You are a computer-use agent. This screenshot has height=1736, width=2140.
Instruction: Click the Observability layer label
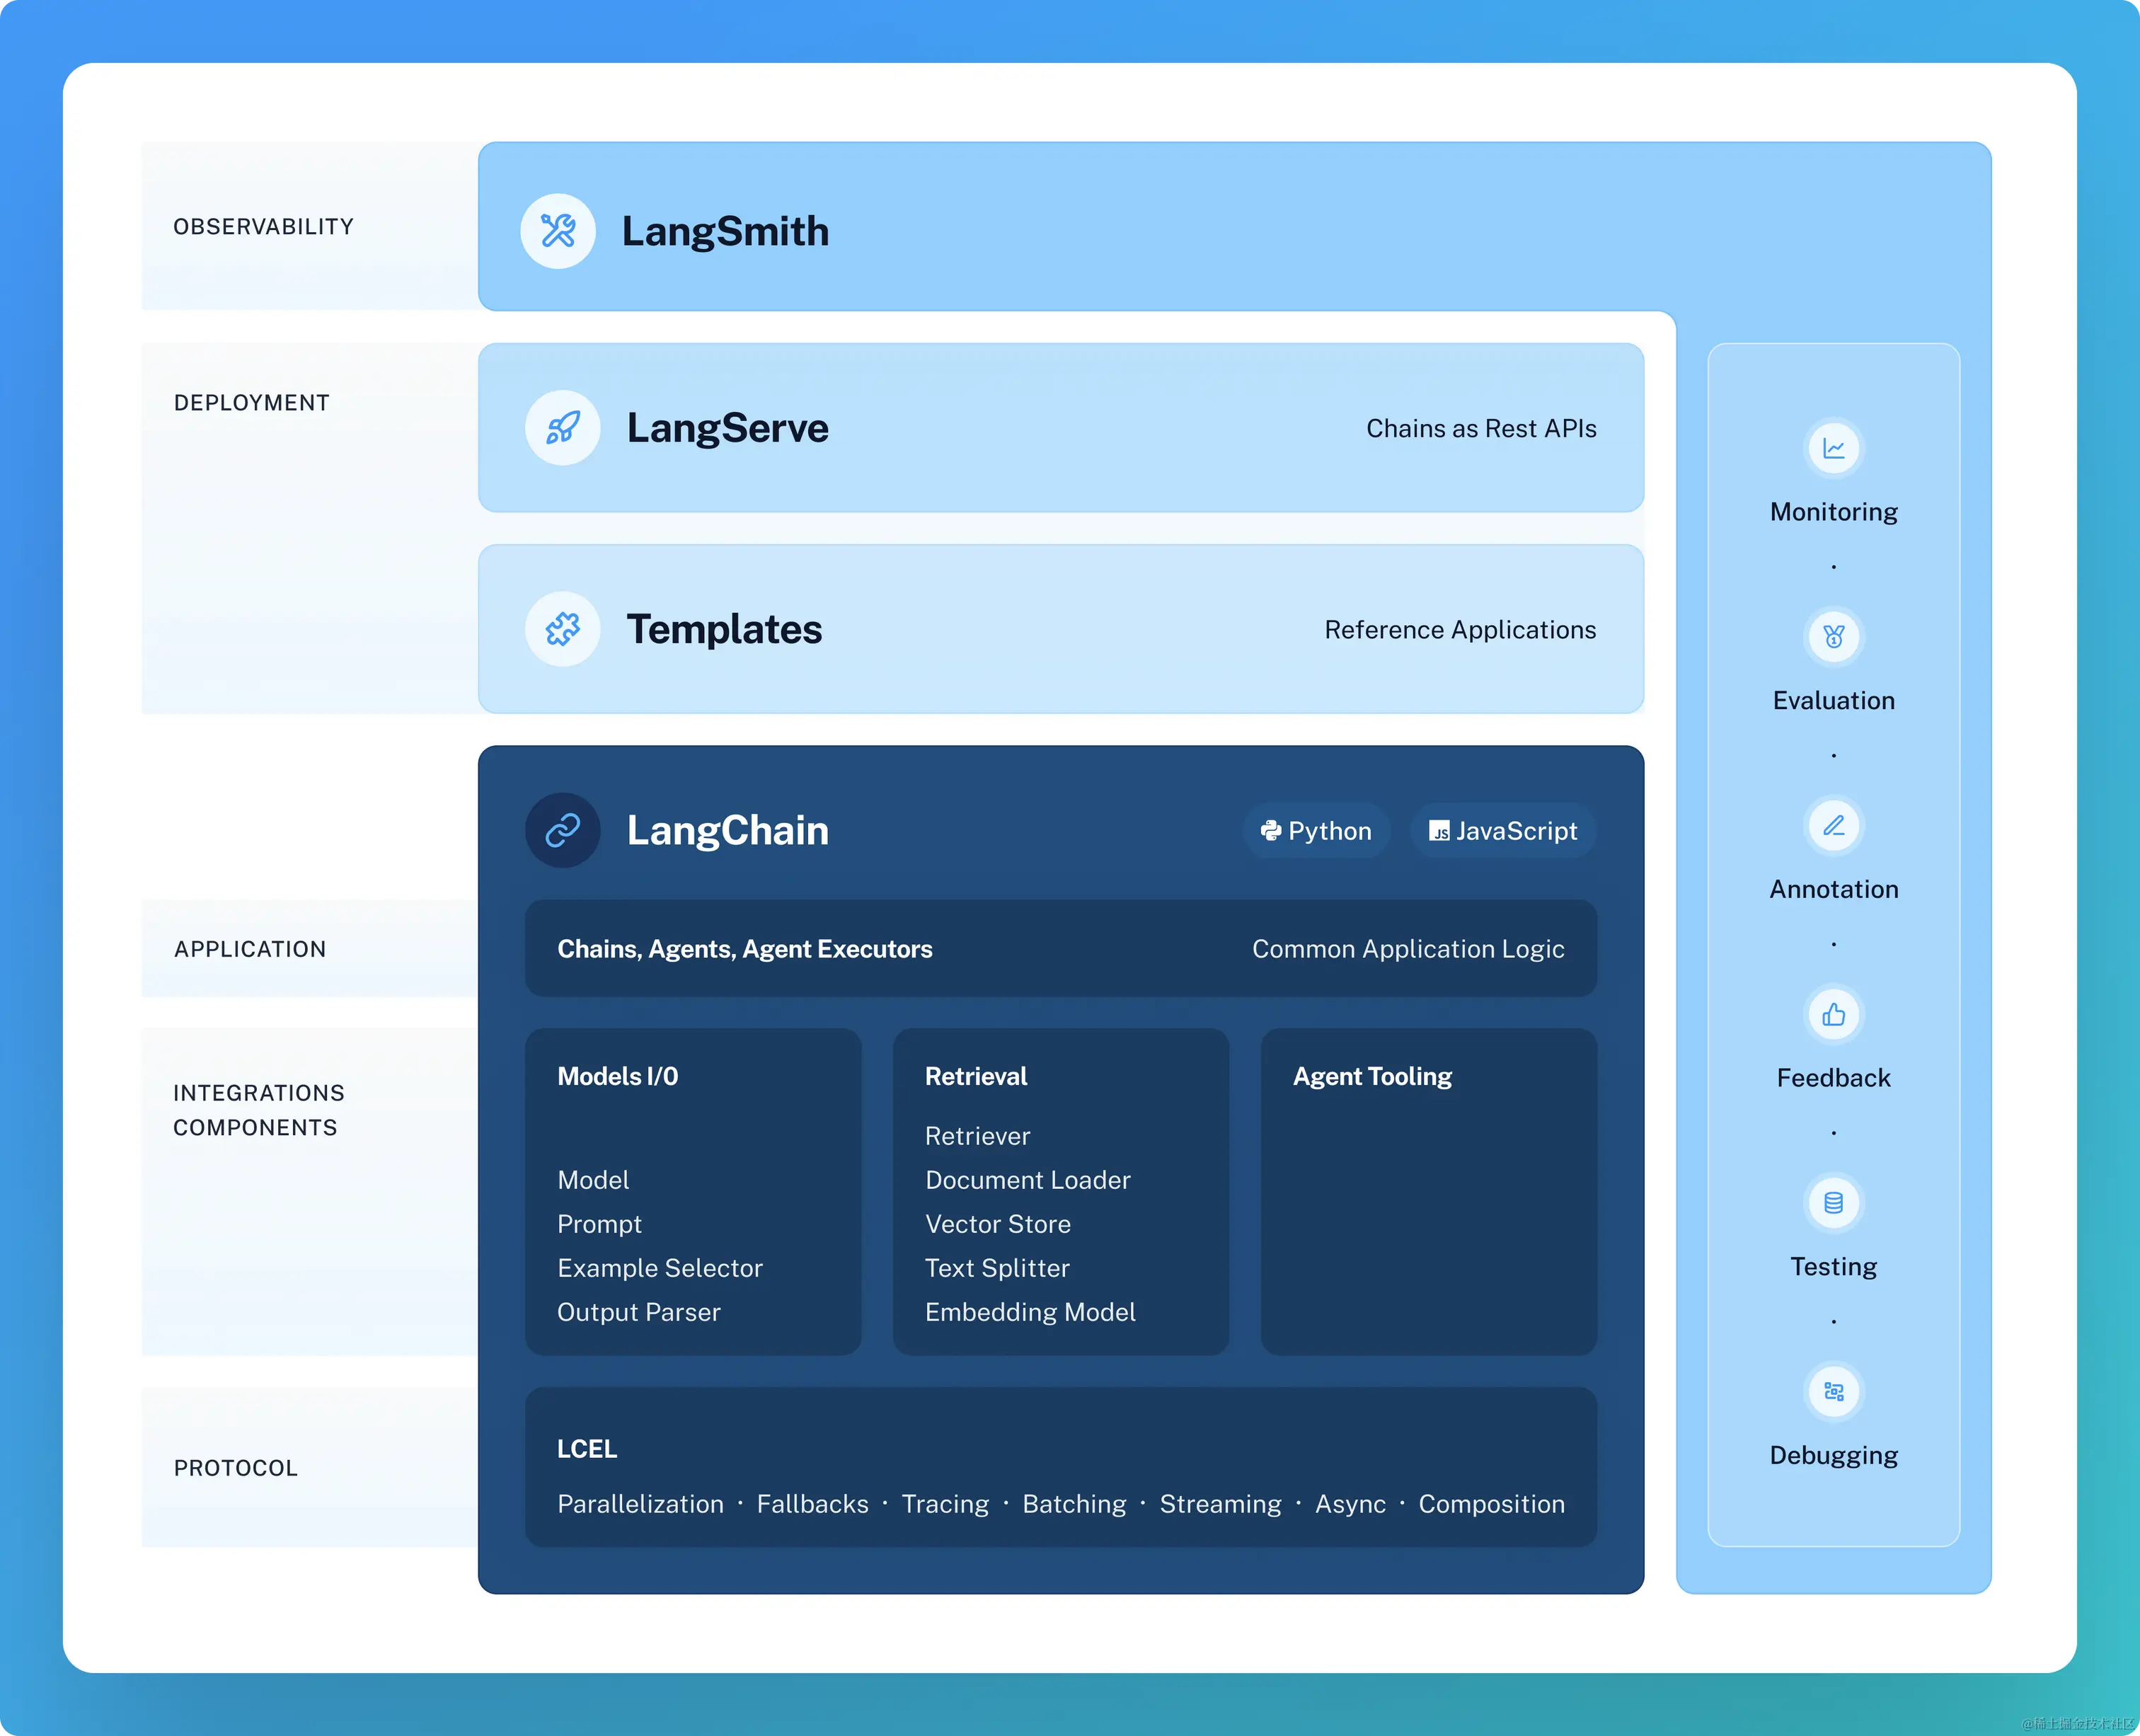tap(263, 227)
